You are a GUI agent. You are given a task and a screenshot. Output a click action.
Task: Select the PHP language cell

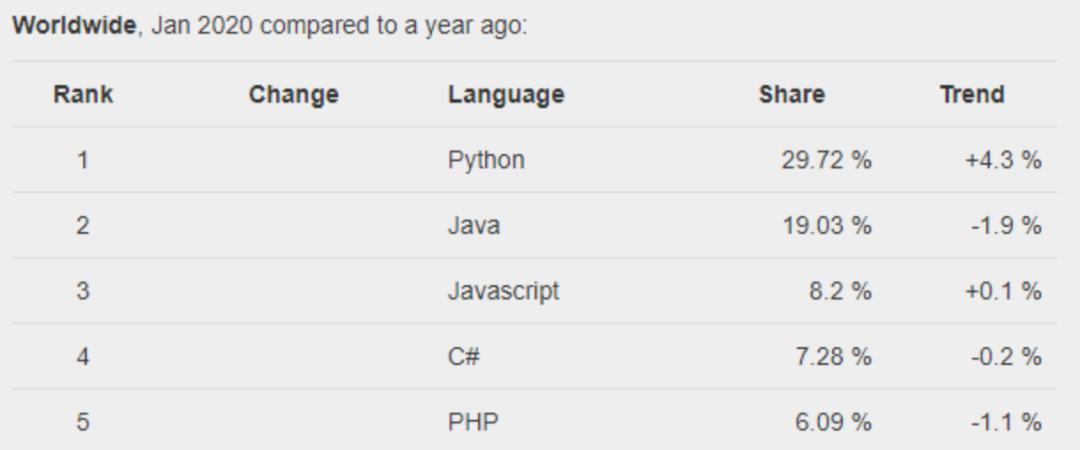click(x=473, y=422)
